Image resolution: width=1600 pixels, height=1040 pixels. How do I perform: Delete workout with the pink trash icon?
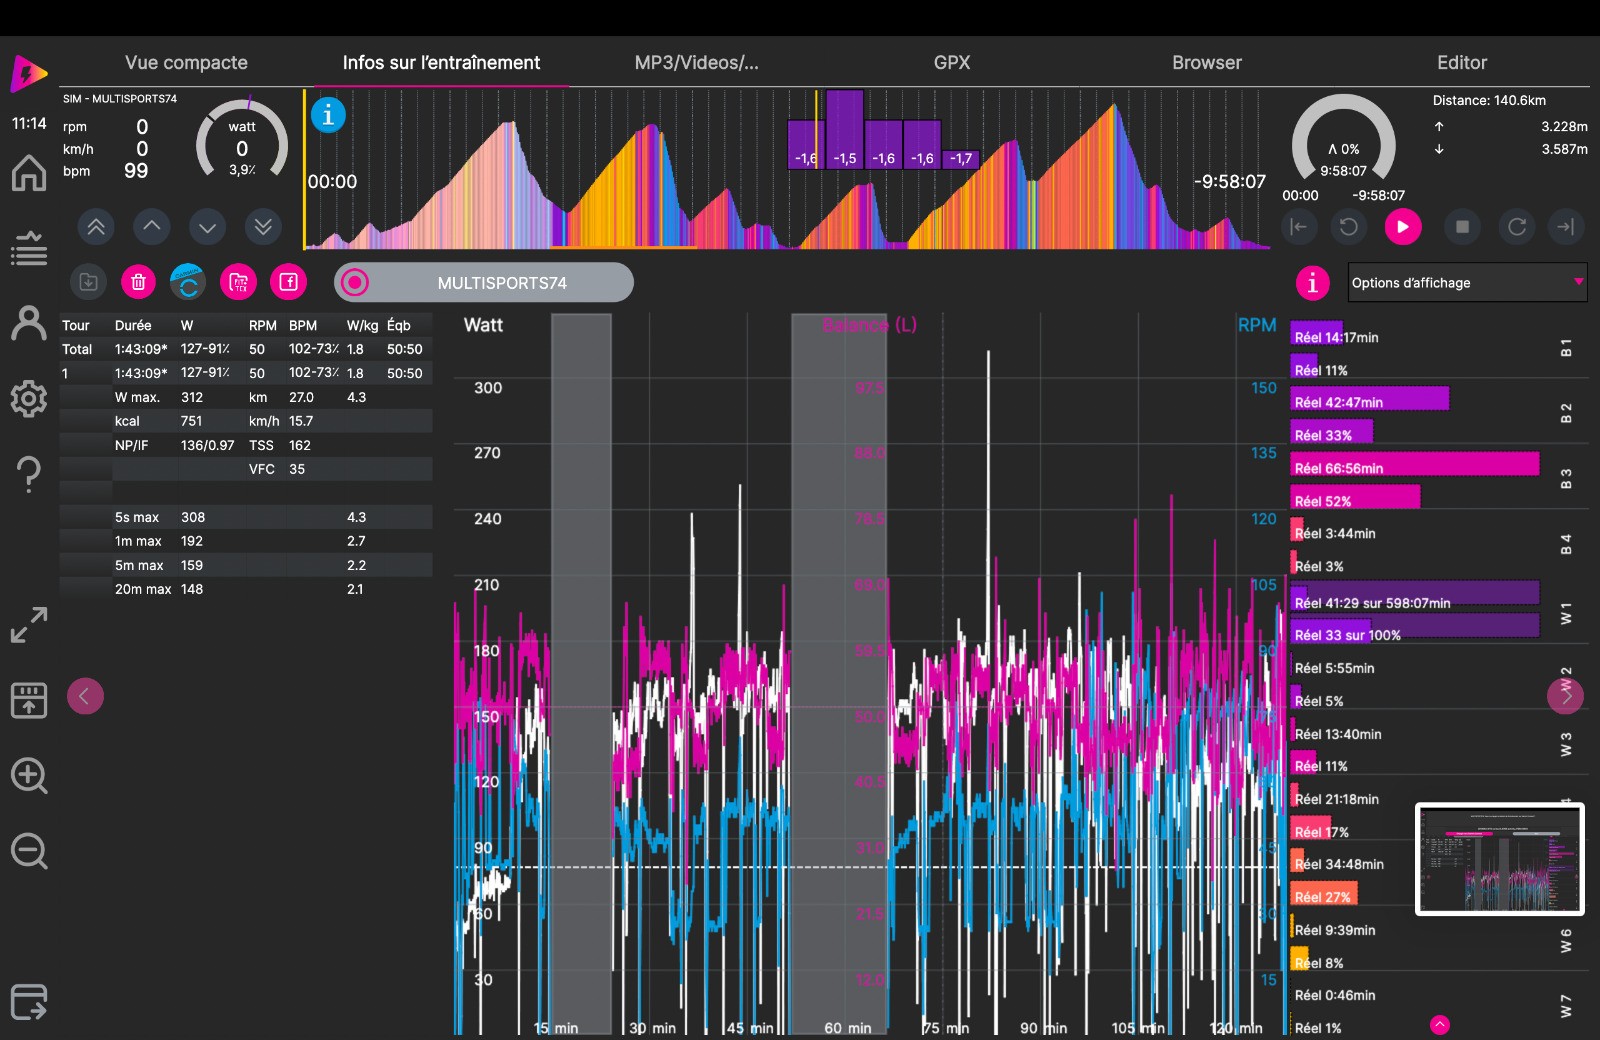click(138, 283)
